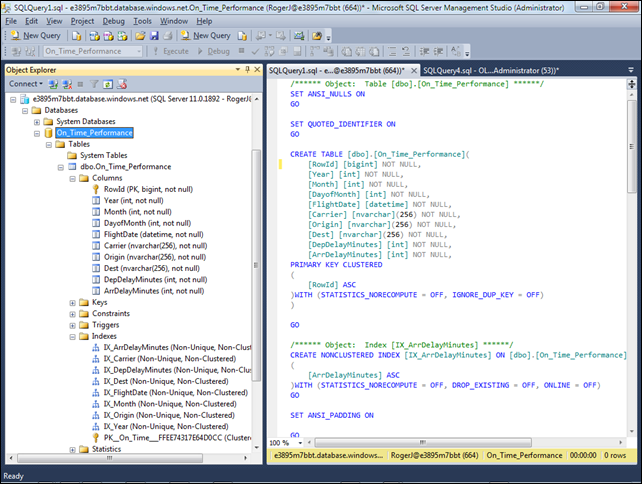Expand the Keys folder node
Screen dimensions: 642x484
pyautogui.click(x=72, y=303)
